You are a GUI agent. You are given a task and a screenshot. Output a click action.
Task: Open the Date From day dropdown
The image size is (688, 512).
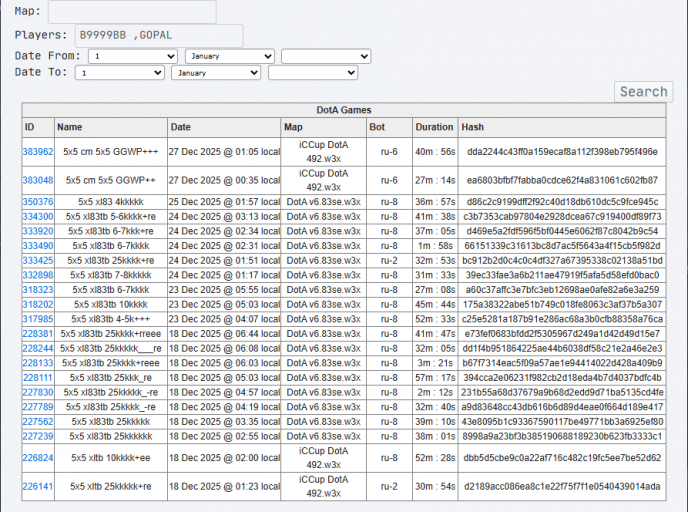point(133,56)
